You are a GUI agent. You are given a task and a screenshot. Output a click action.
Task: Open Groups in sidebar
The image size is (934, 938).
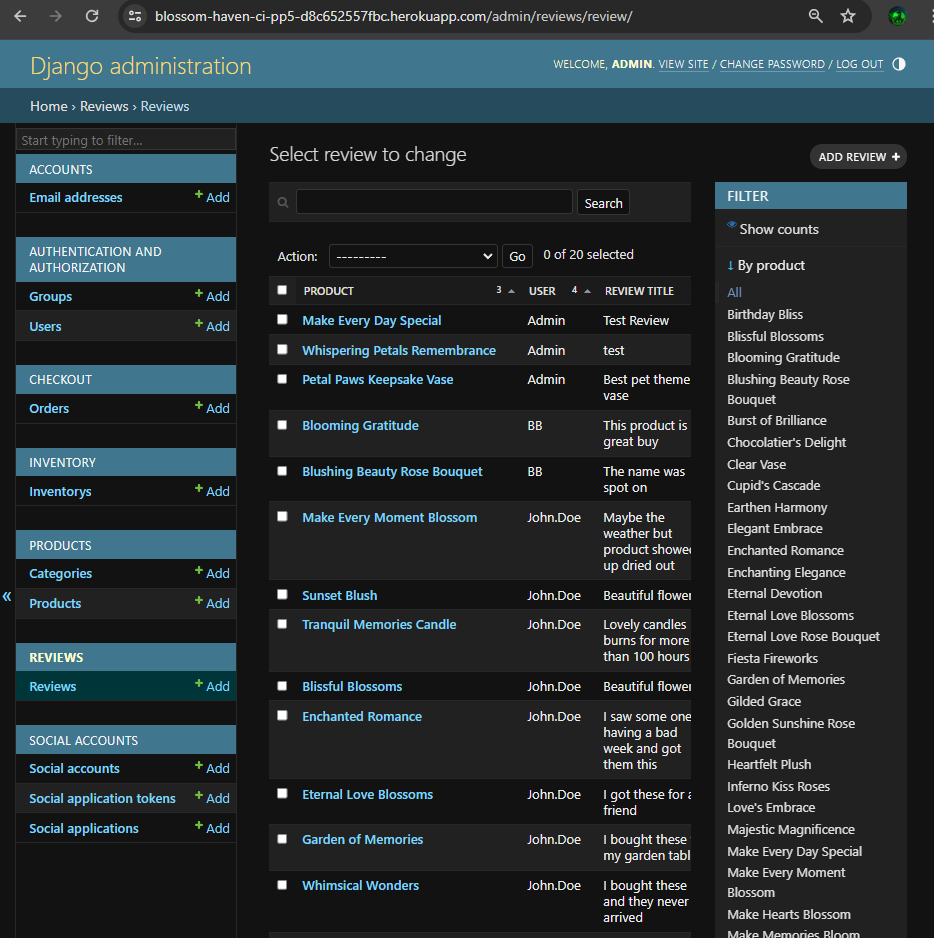tap(50, 297)
